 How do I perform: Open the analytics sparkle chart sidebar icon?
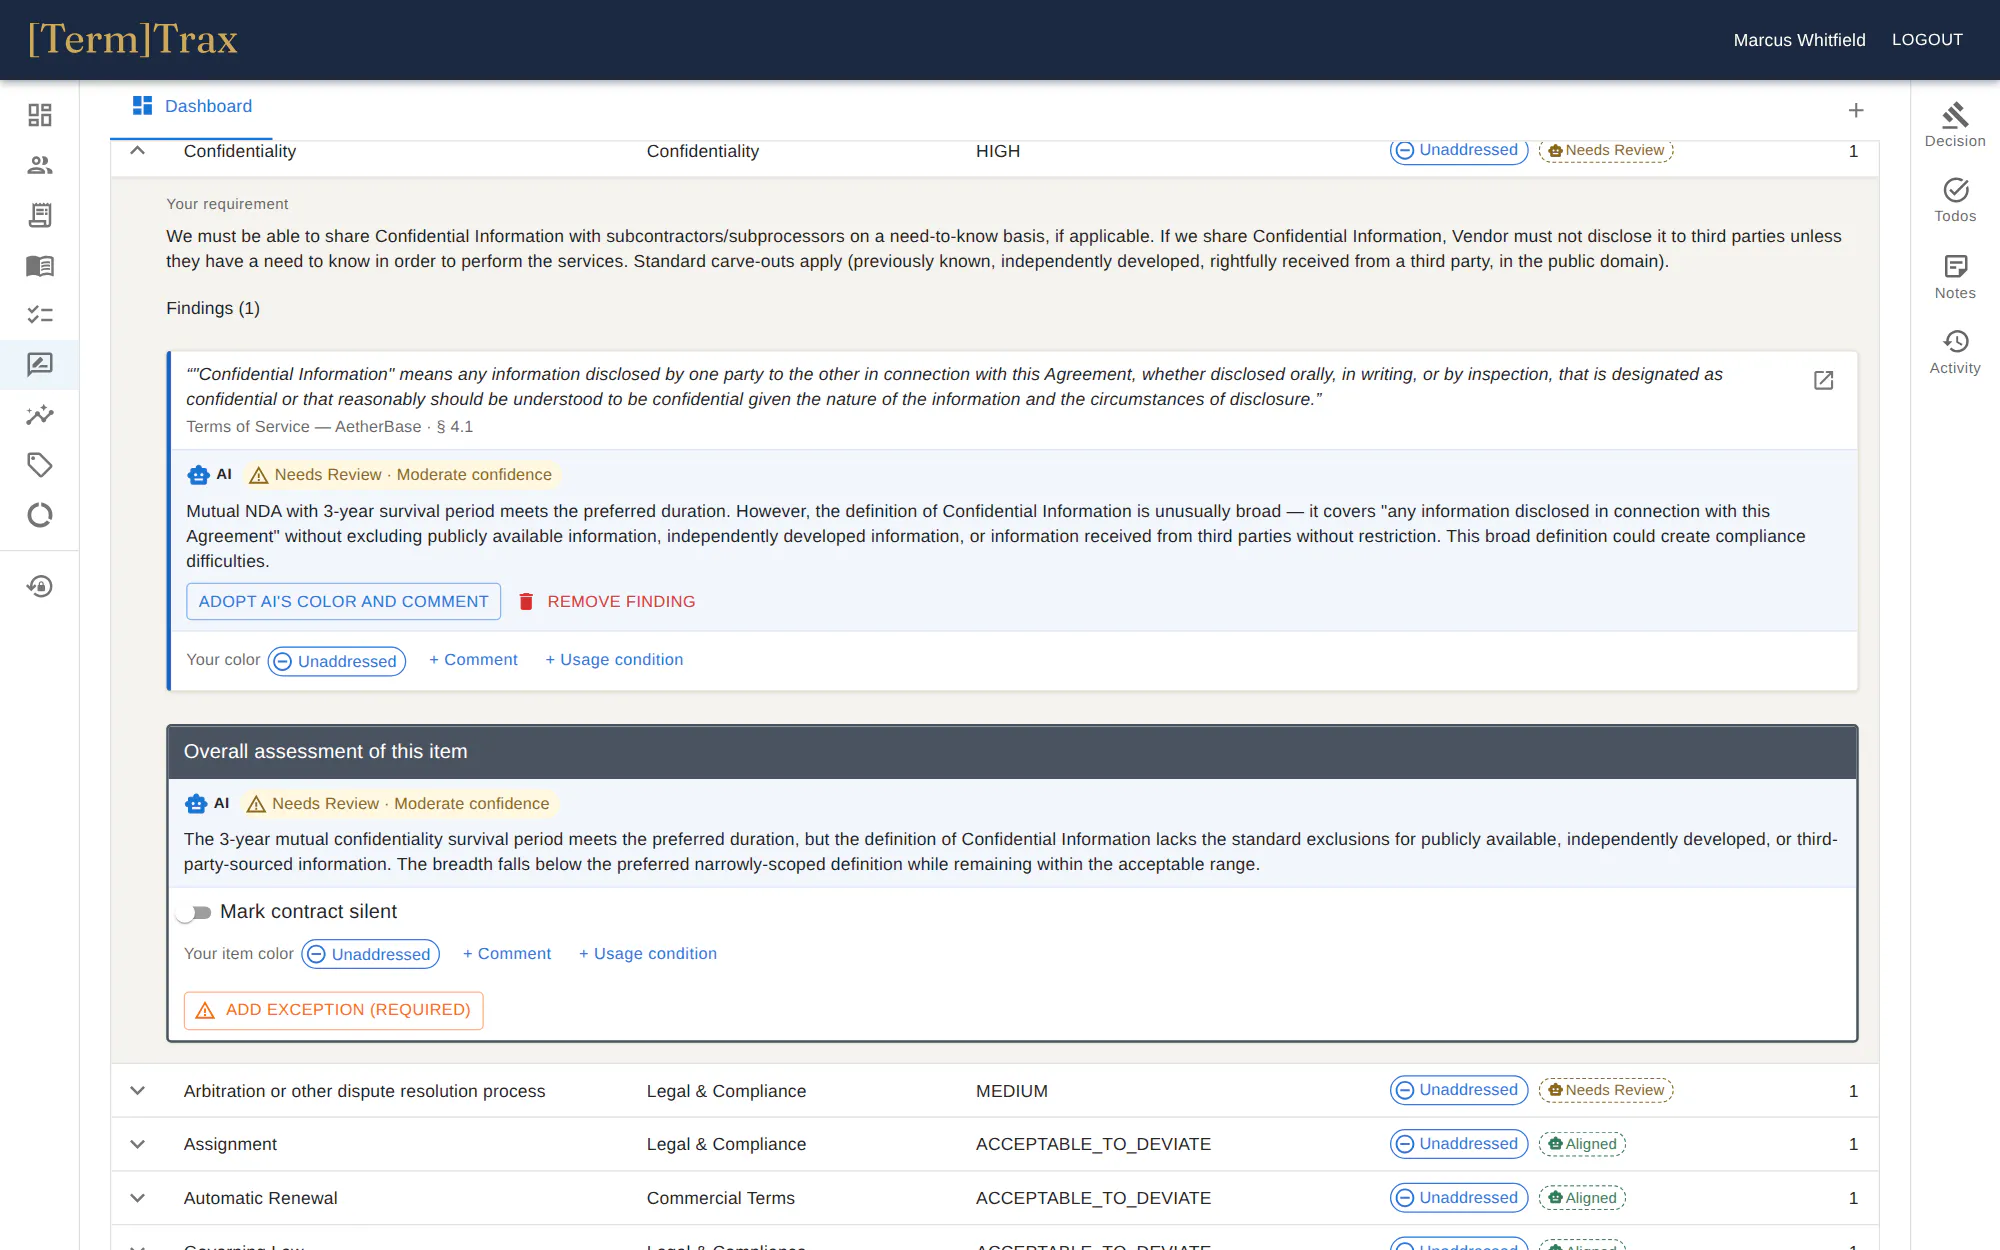pyautogui.click(x=40, y=415)
